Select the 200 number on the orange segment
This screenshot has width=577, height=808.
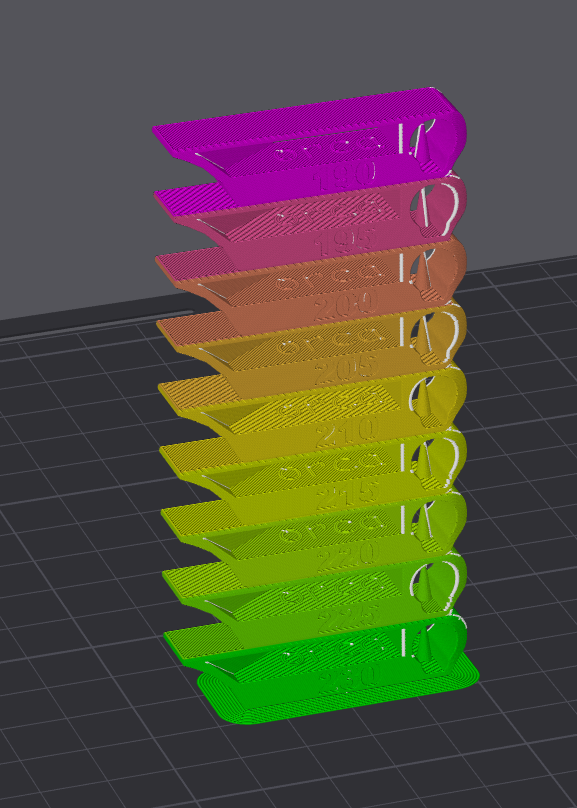[x=345, y=304]
